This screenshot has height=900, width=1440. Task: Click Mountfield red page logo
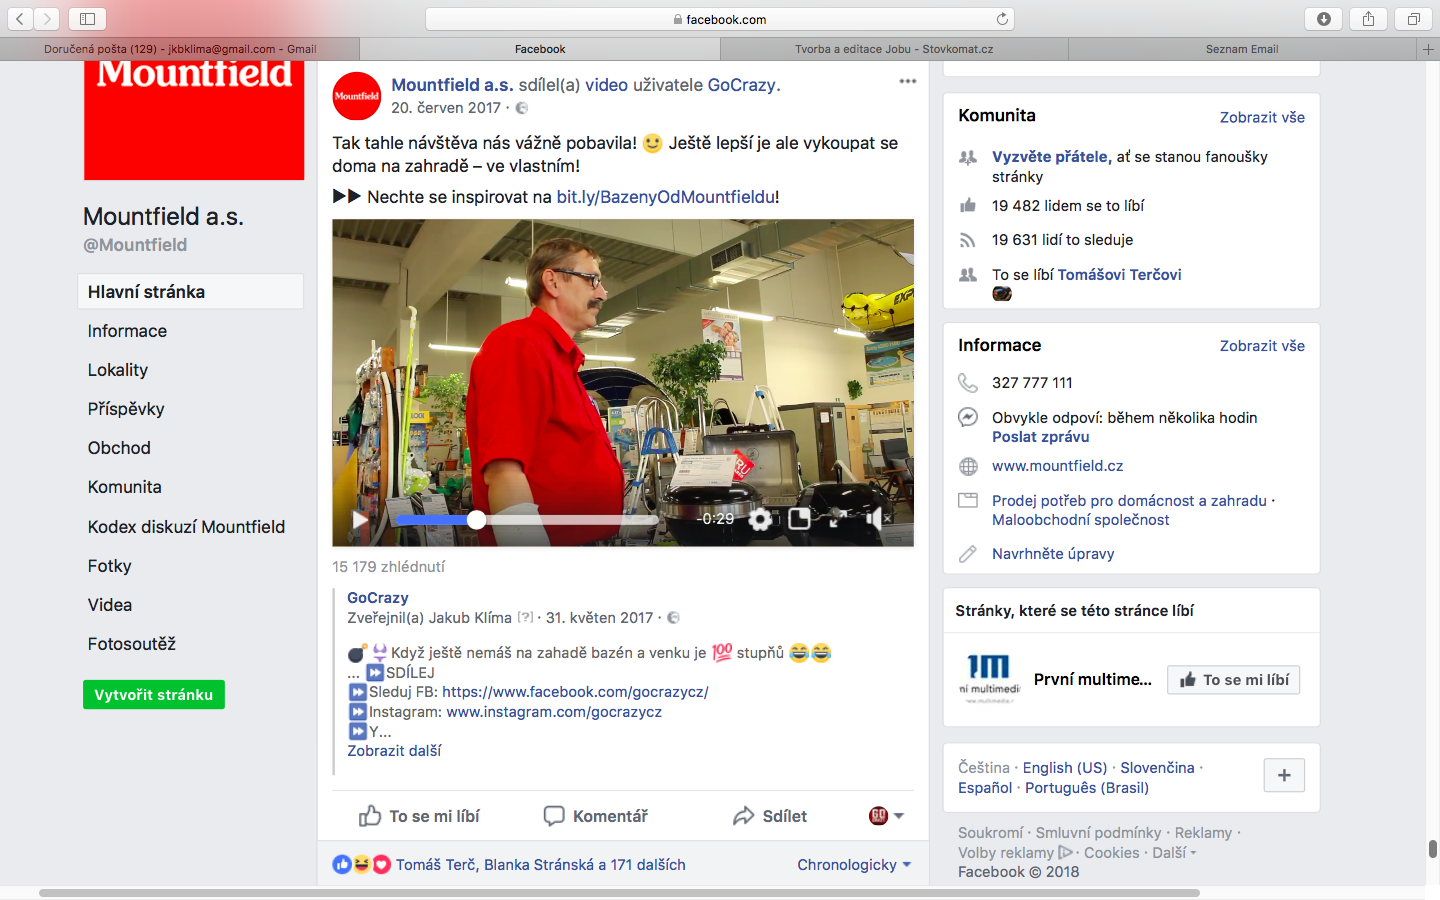pos(194,120)
